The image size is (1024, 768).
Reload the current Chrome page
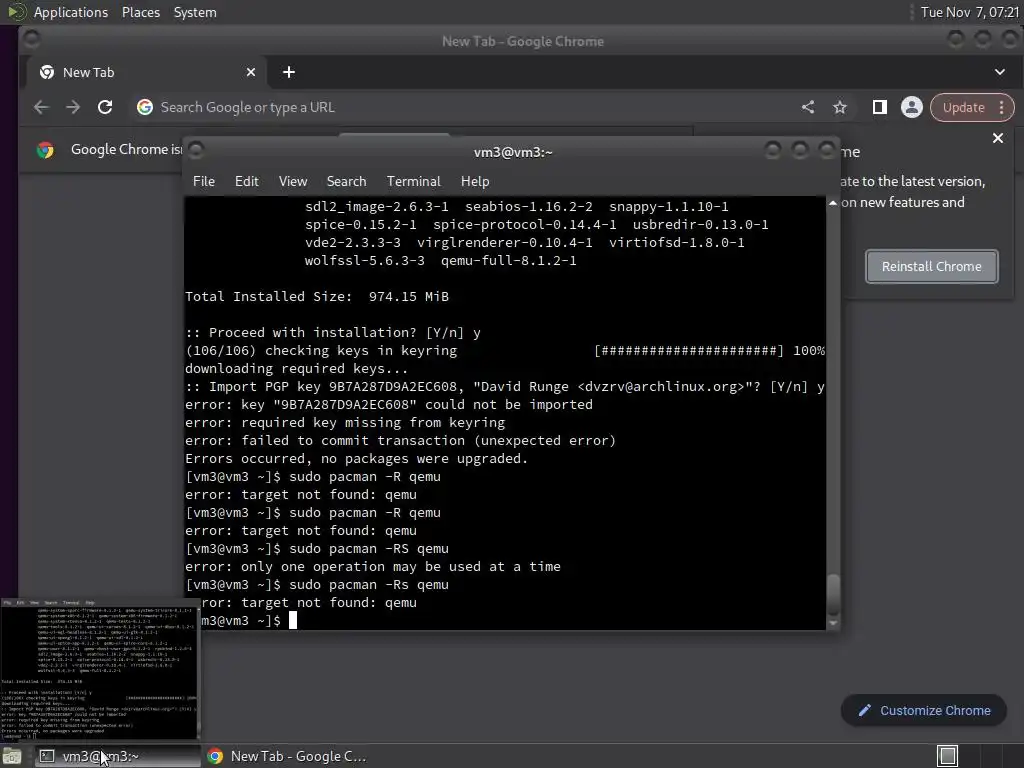click(104, 107)
